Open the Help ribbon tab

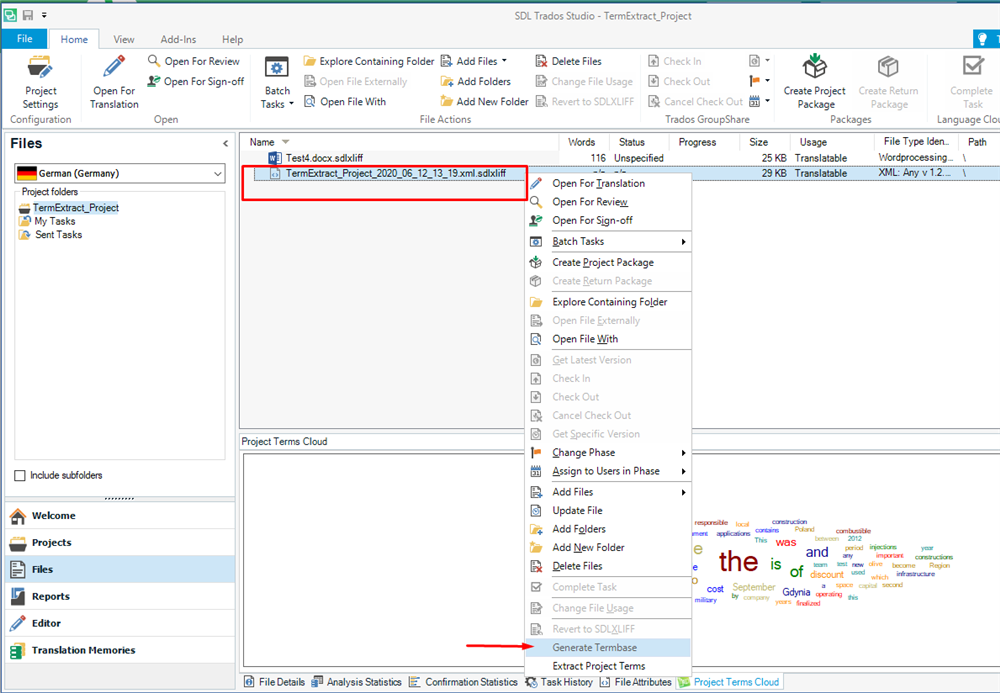coord(233,40)
